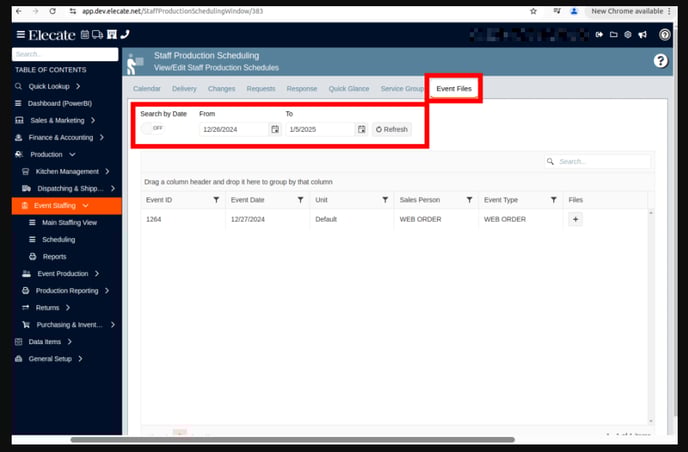Viewport: 688px width, 452px height.
Task: Click the Event ID column filter icon
Action: (216, 200)
